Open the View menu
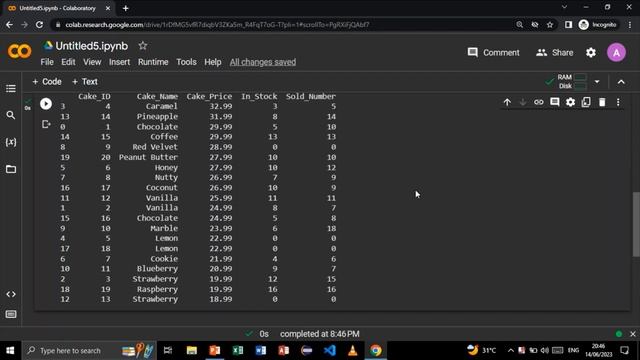The width and height of the screenshot is (640, 360). click(x=92, y=62)
